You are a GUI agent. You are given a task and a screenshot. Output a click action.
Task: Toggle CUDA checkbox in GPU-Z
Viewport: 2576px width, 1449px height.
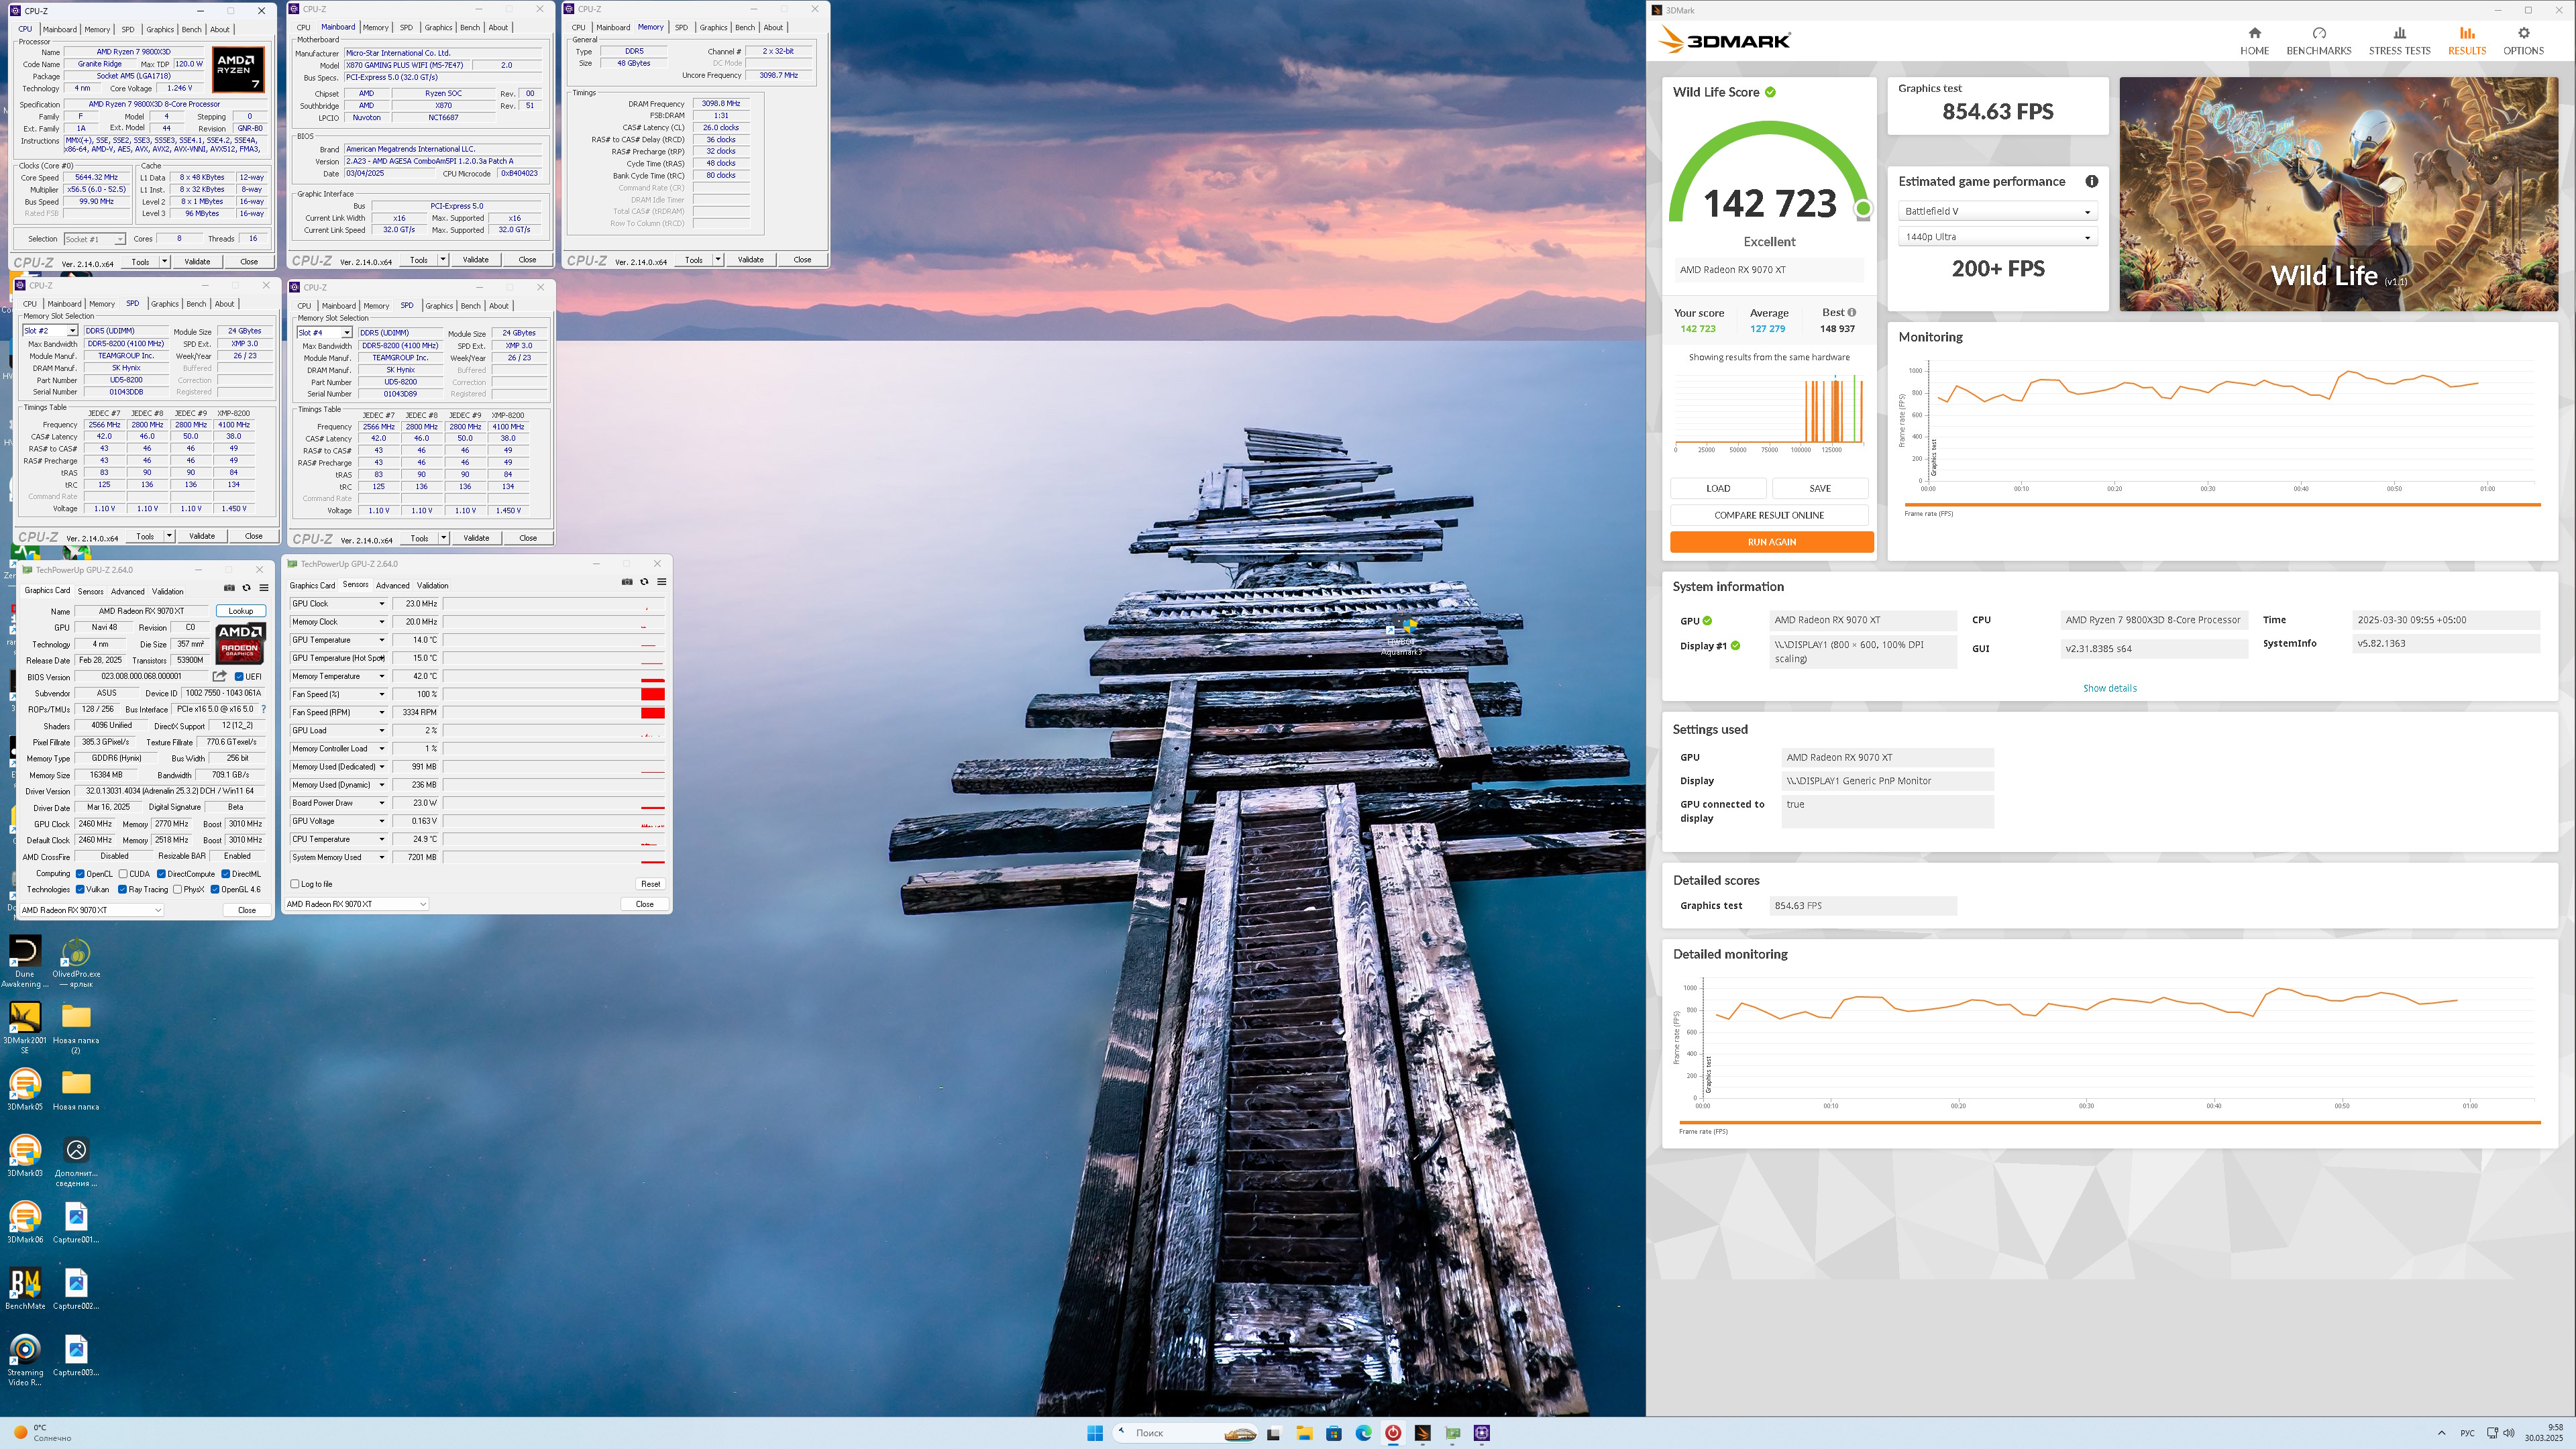click(123, 874)
